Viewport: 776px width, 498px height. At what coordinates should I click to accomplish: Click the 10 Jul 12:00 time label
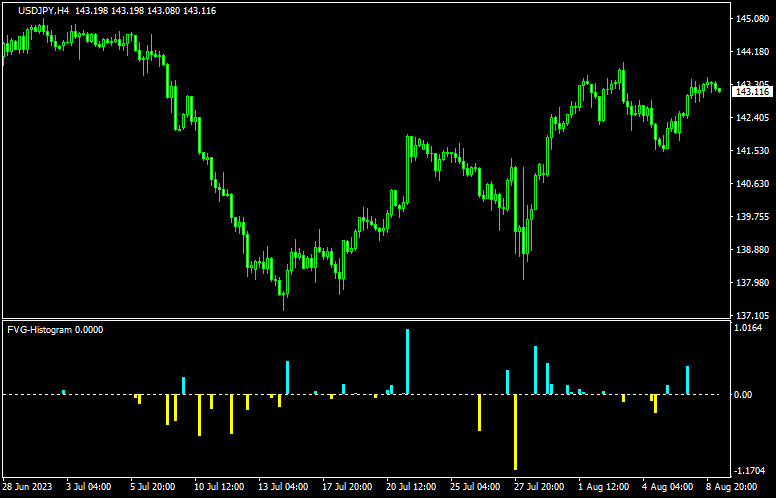tap(219, 487)
